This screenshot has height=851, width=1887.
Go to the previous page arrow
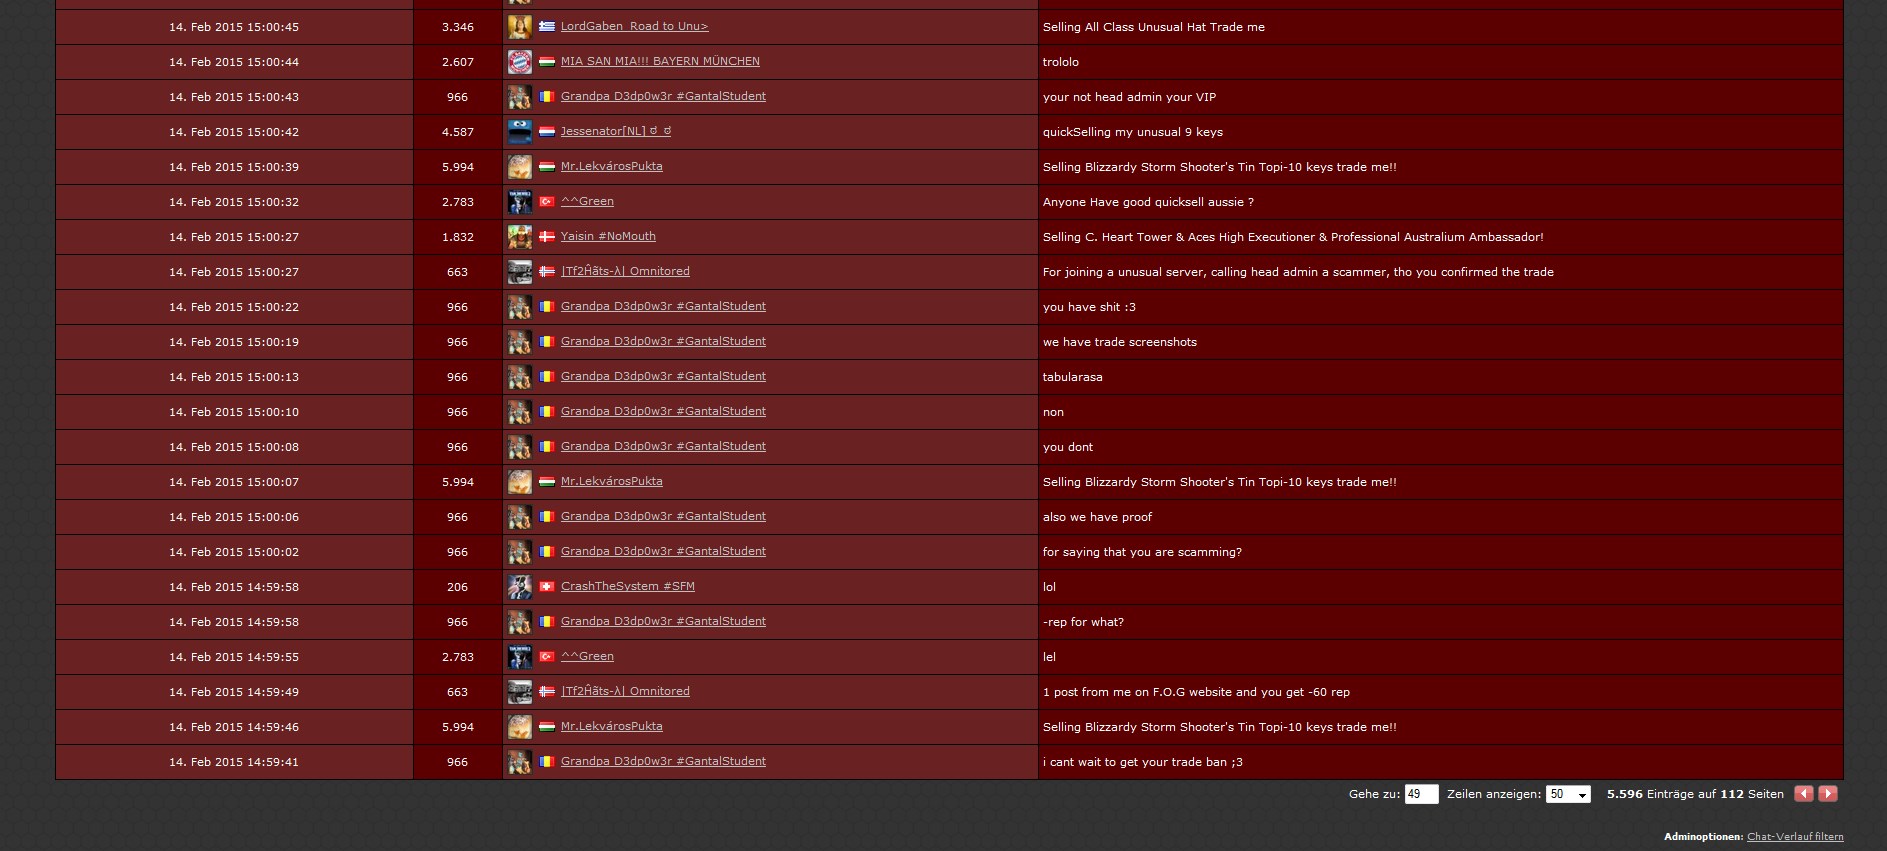[x=1804, y=793]
